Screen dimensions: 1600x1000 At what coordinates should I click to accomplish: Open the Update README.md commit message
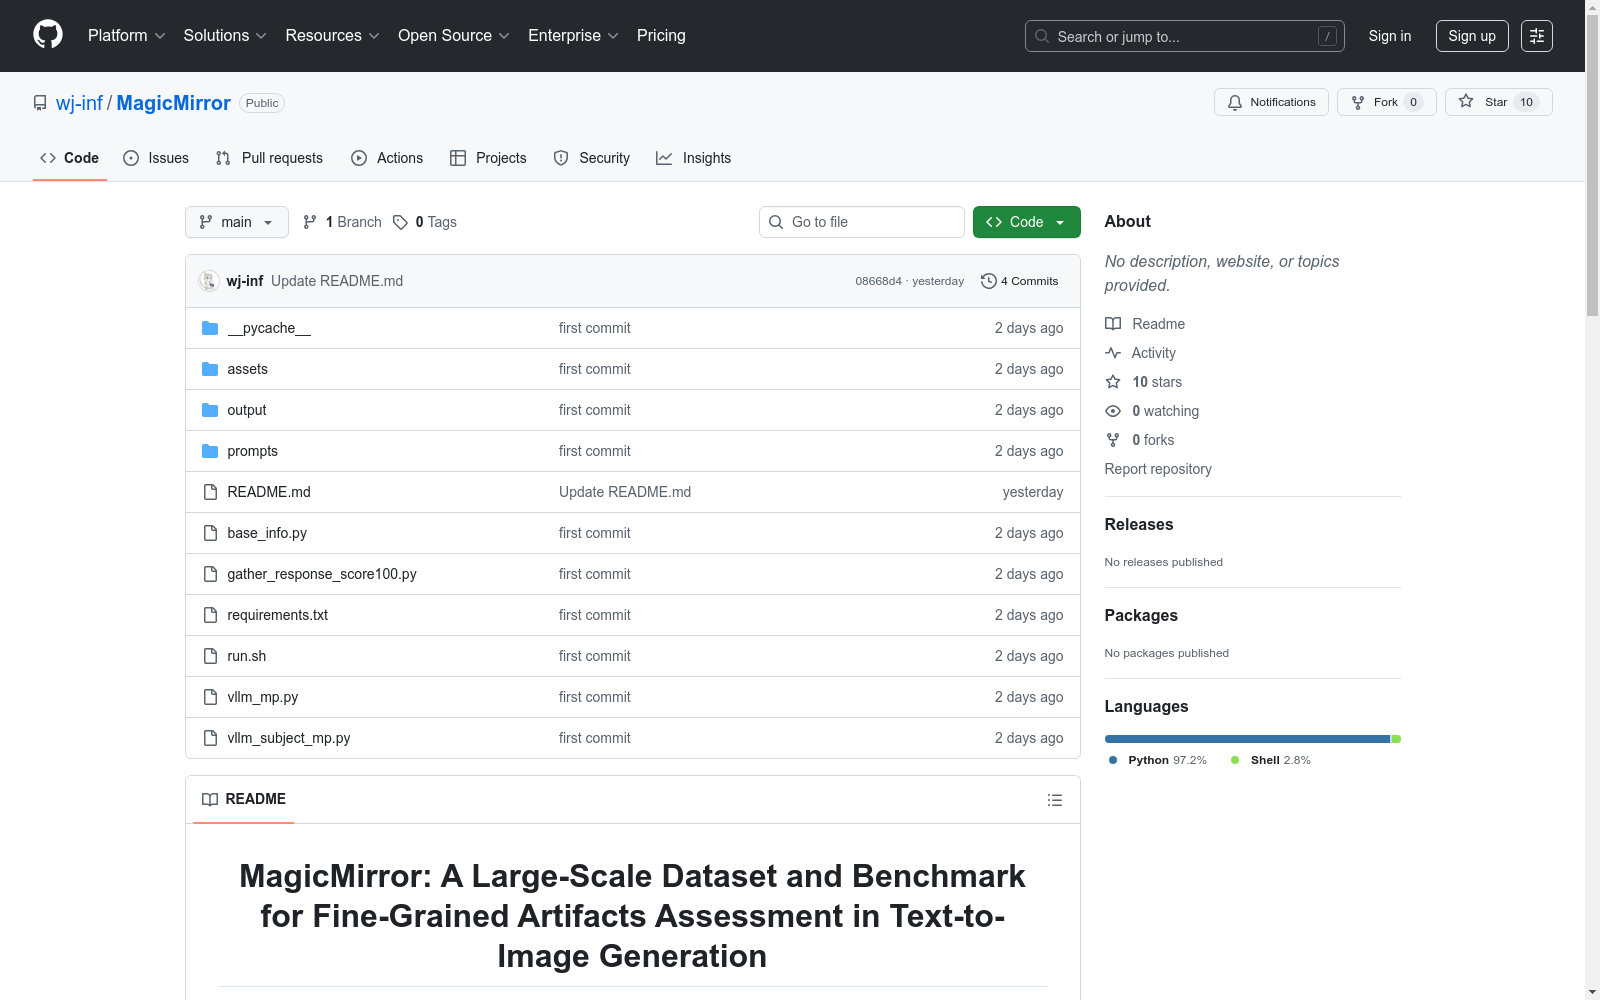pos(337,281)
